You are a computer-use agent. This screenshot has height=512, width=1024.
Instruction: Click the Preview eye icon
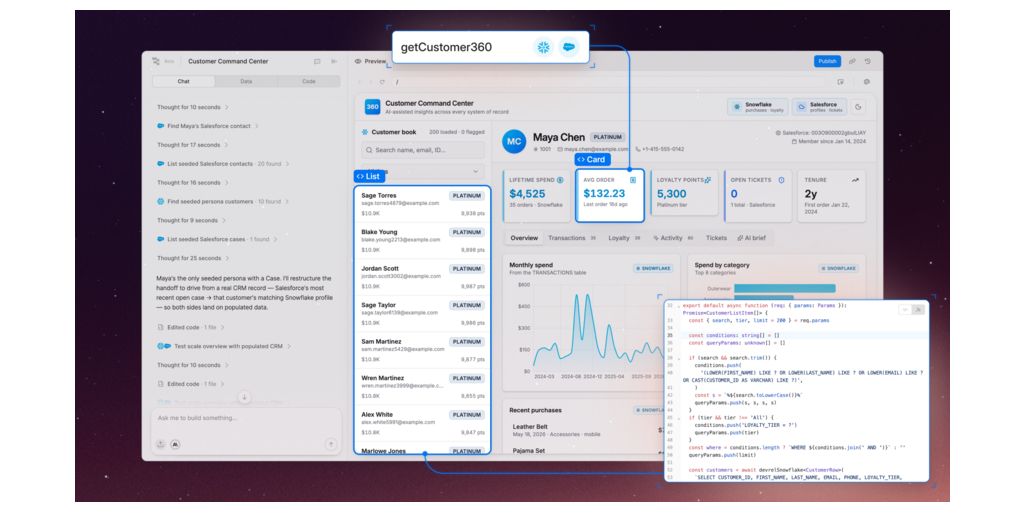point(358,61)
